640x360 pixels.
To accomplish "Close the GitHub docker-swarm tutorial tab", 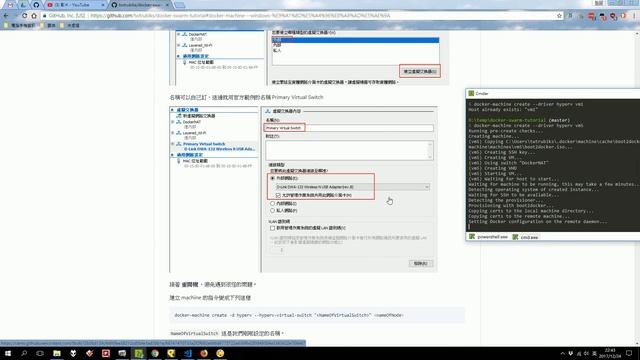I will [x=167, y=5].
